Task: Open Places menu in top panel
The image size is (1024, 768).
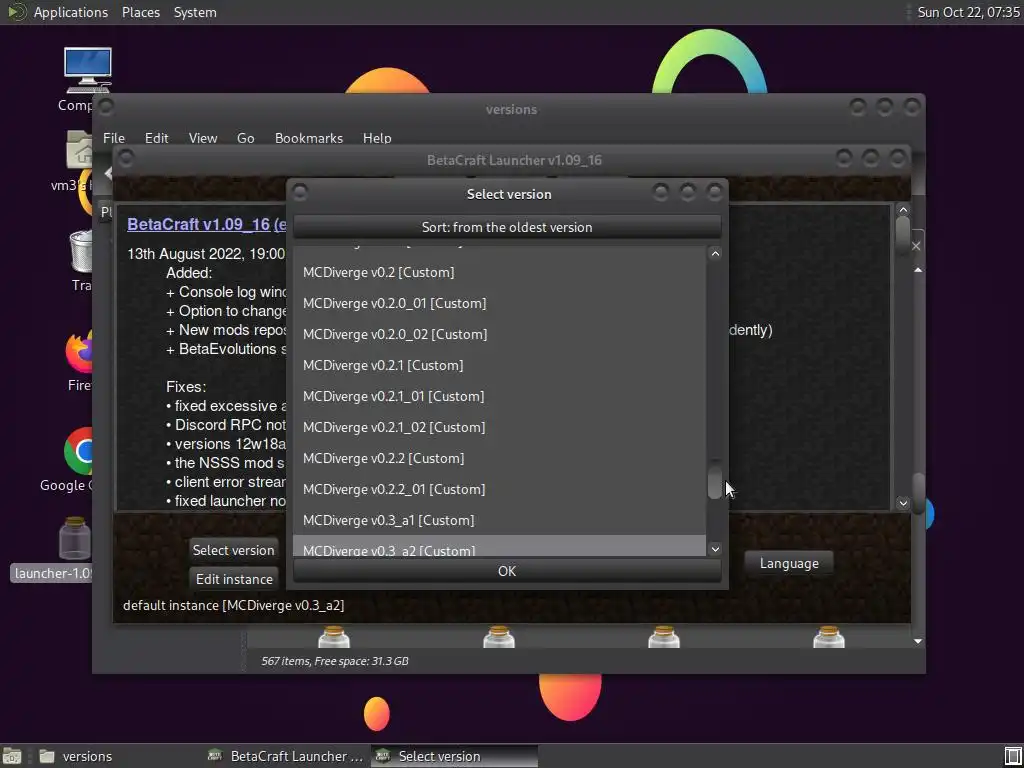Action: click(x=140, y=12)
